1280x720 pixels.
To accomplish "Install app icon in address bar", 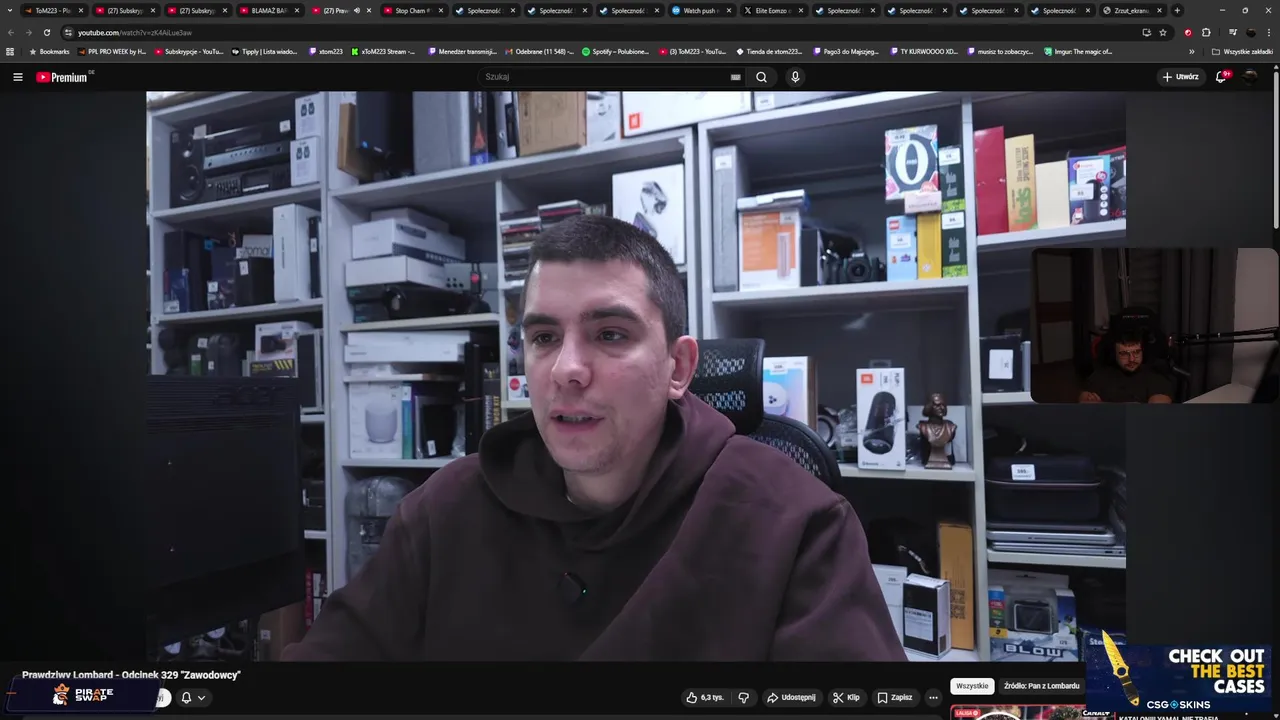I will click(1147, 32).
